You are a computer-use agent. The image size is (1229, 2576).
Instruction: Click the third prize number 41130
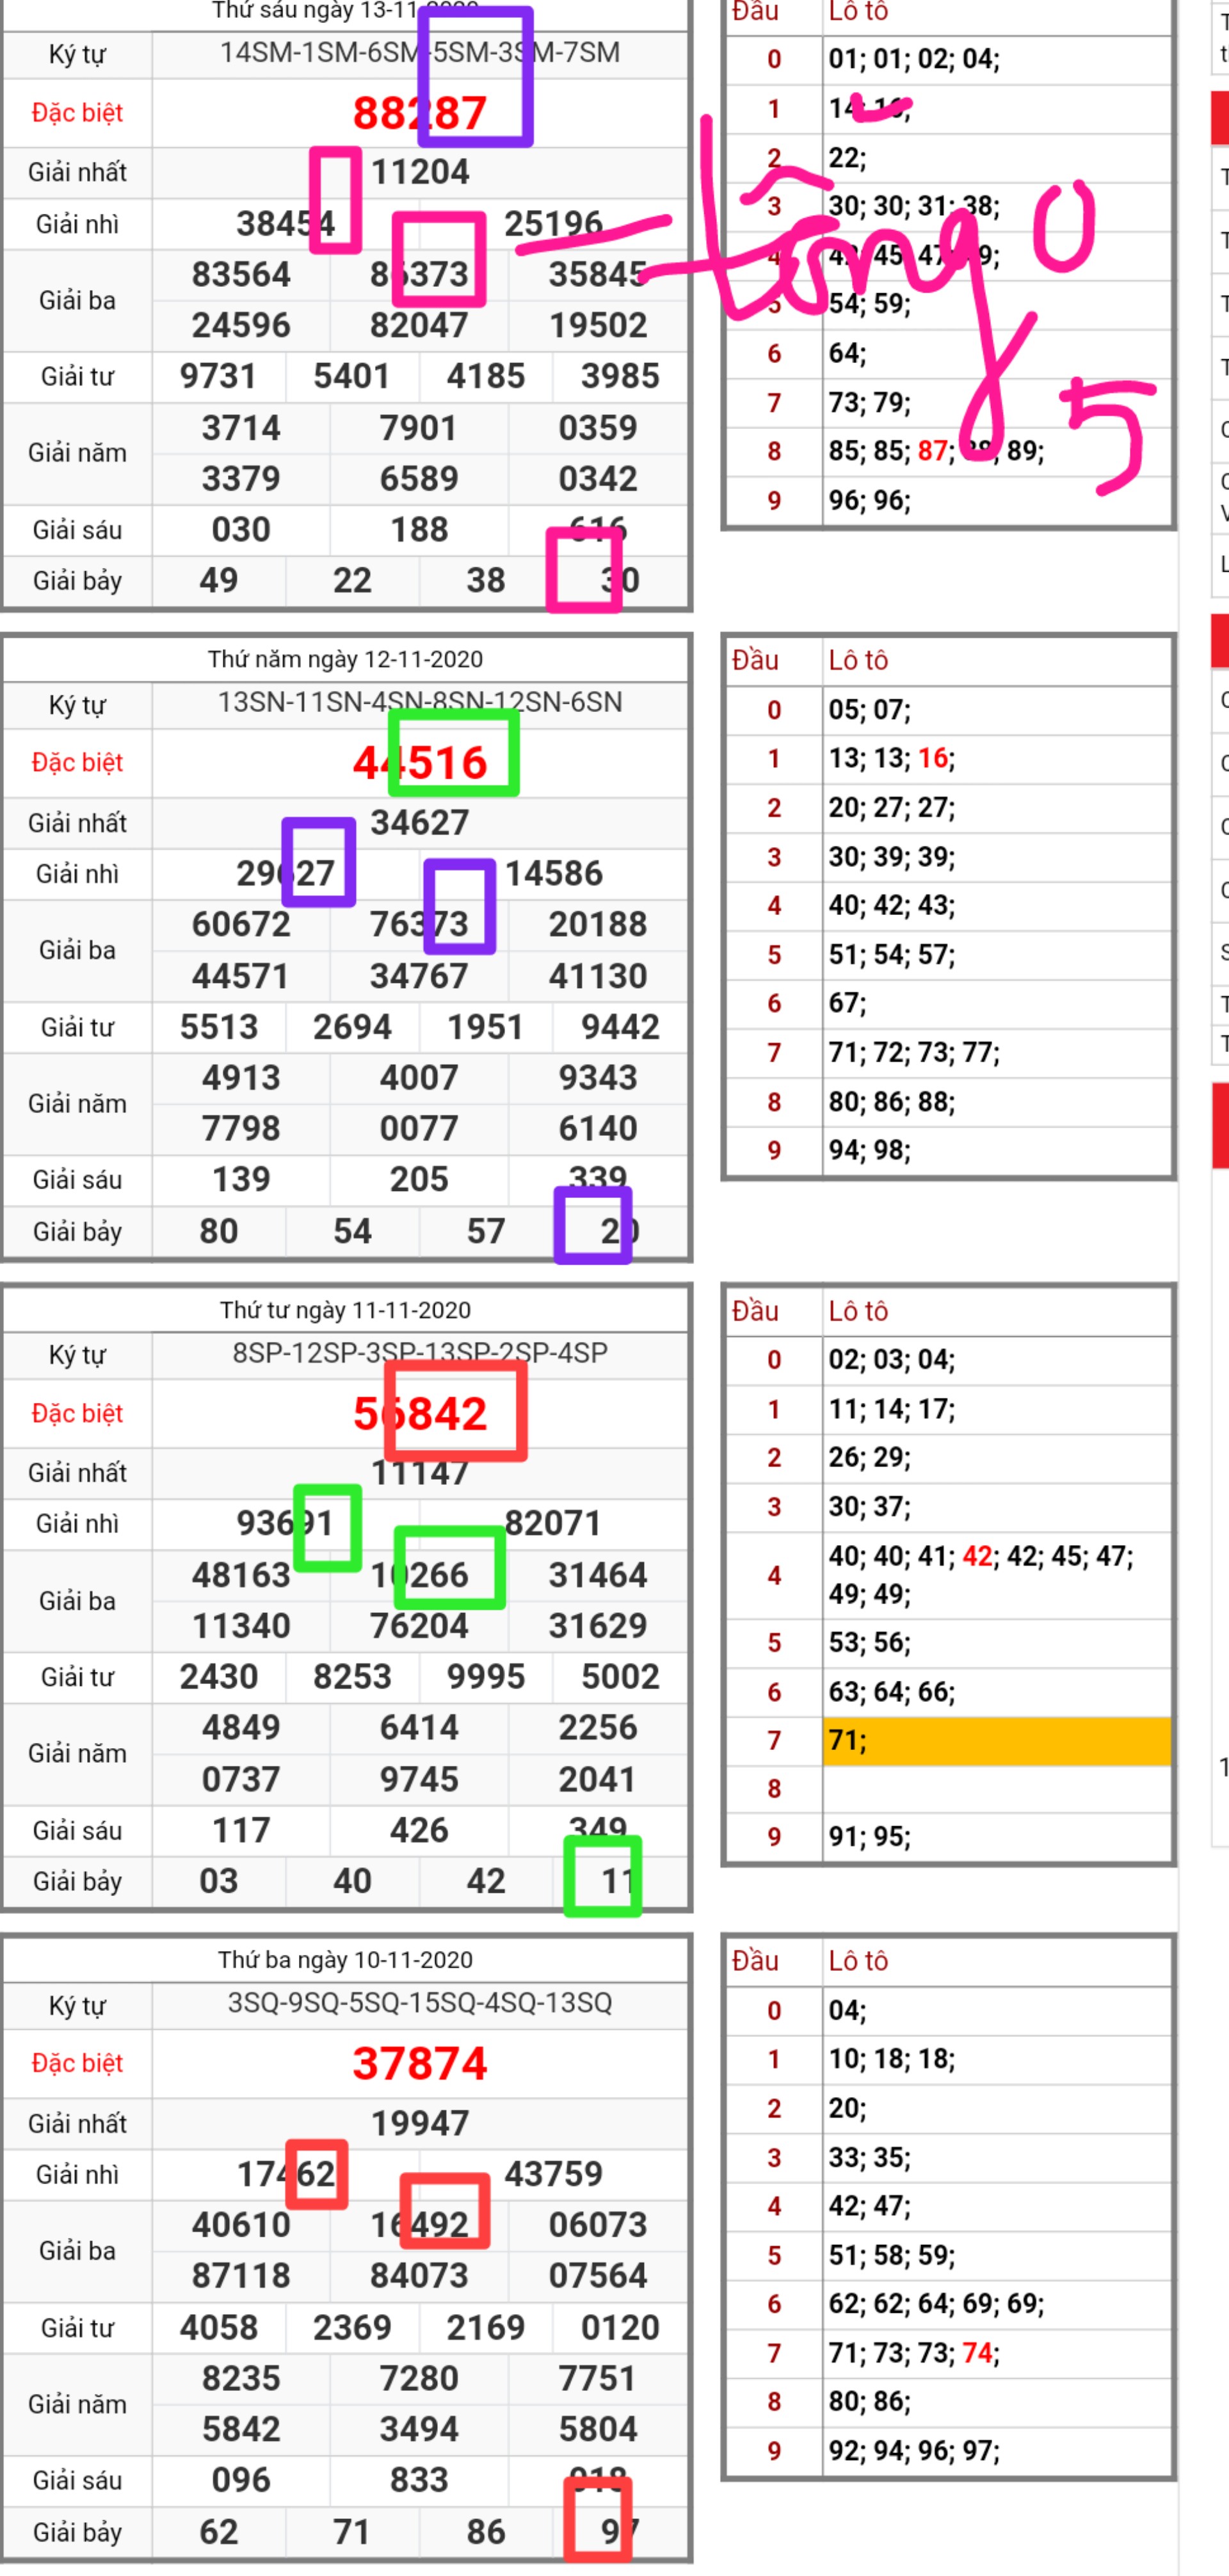[x=598, y=976]
